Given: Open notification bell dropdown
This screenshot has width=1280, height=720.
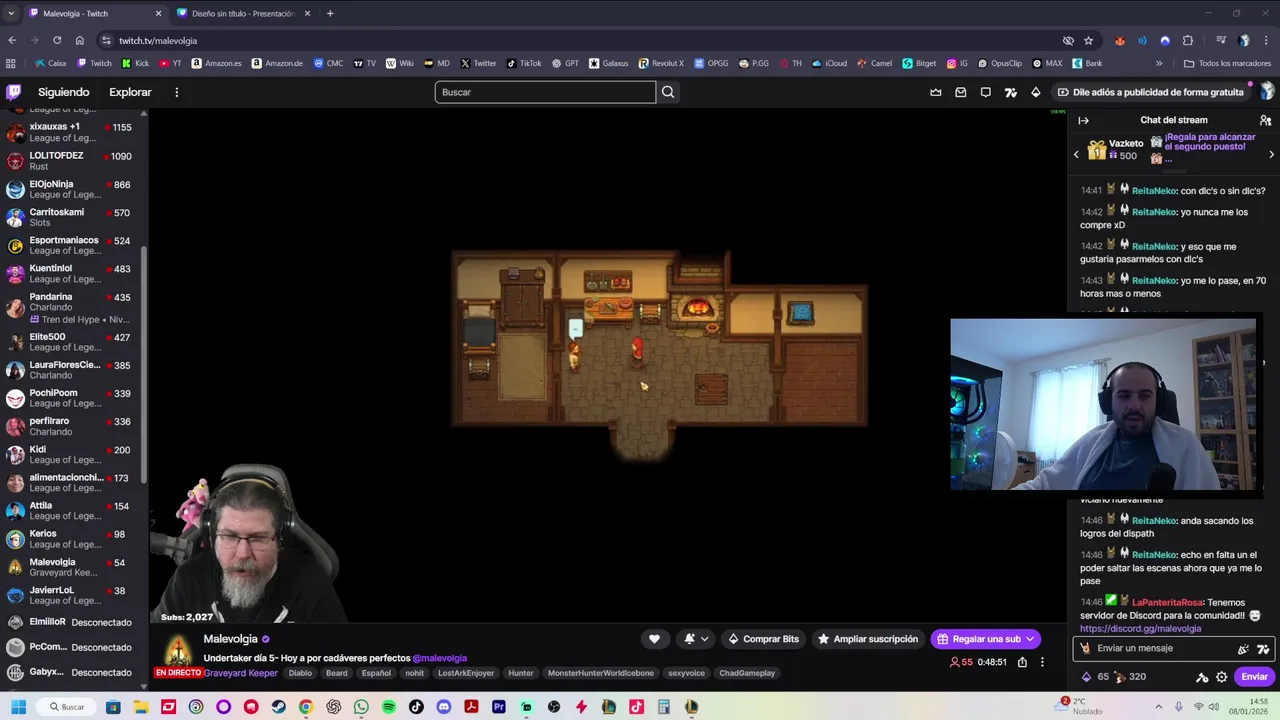Looking at the screenshot, I should (x=696, y=639).
